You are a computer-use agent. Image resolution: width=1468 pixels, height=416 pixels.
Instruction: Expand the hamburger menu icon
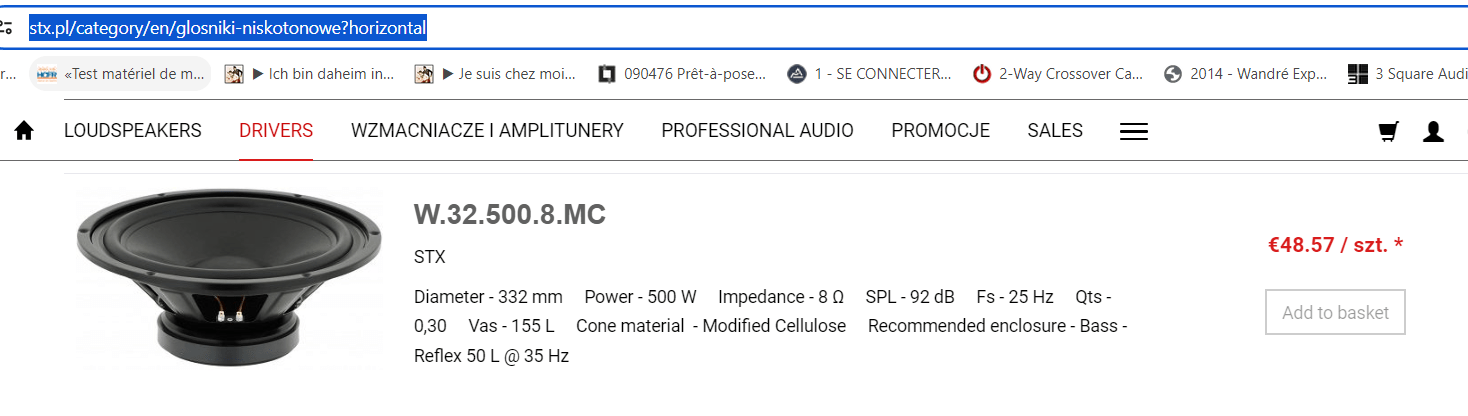click(1133, 131)
